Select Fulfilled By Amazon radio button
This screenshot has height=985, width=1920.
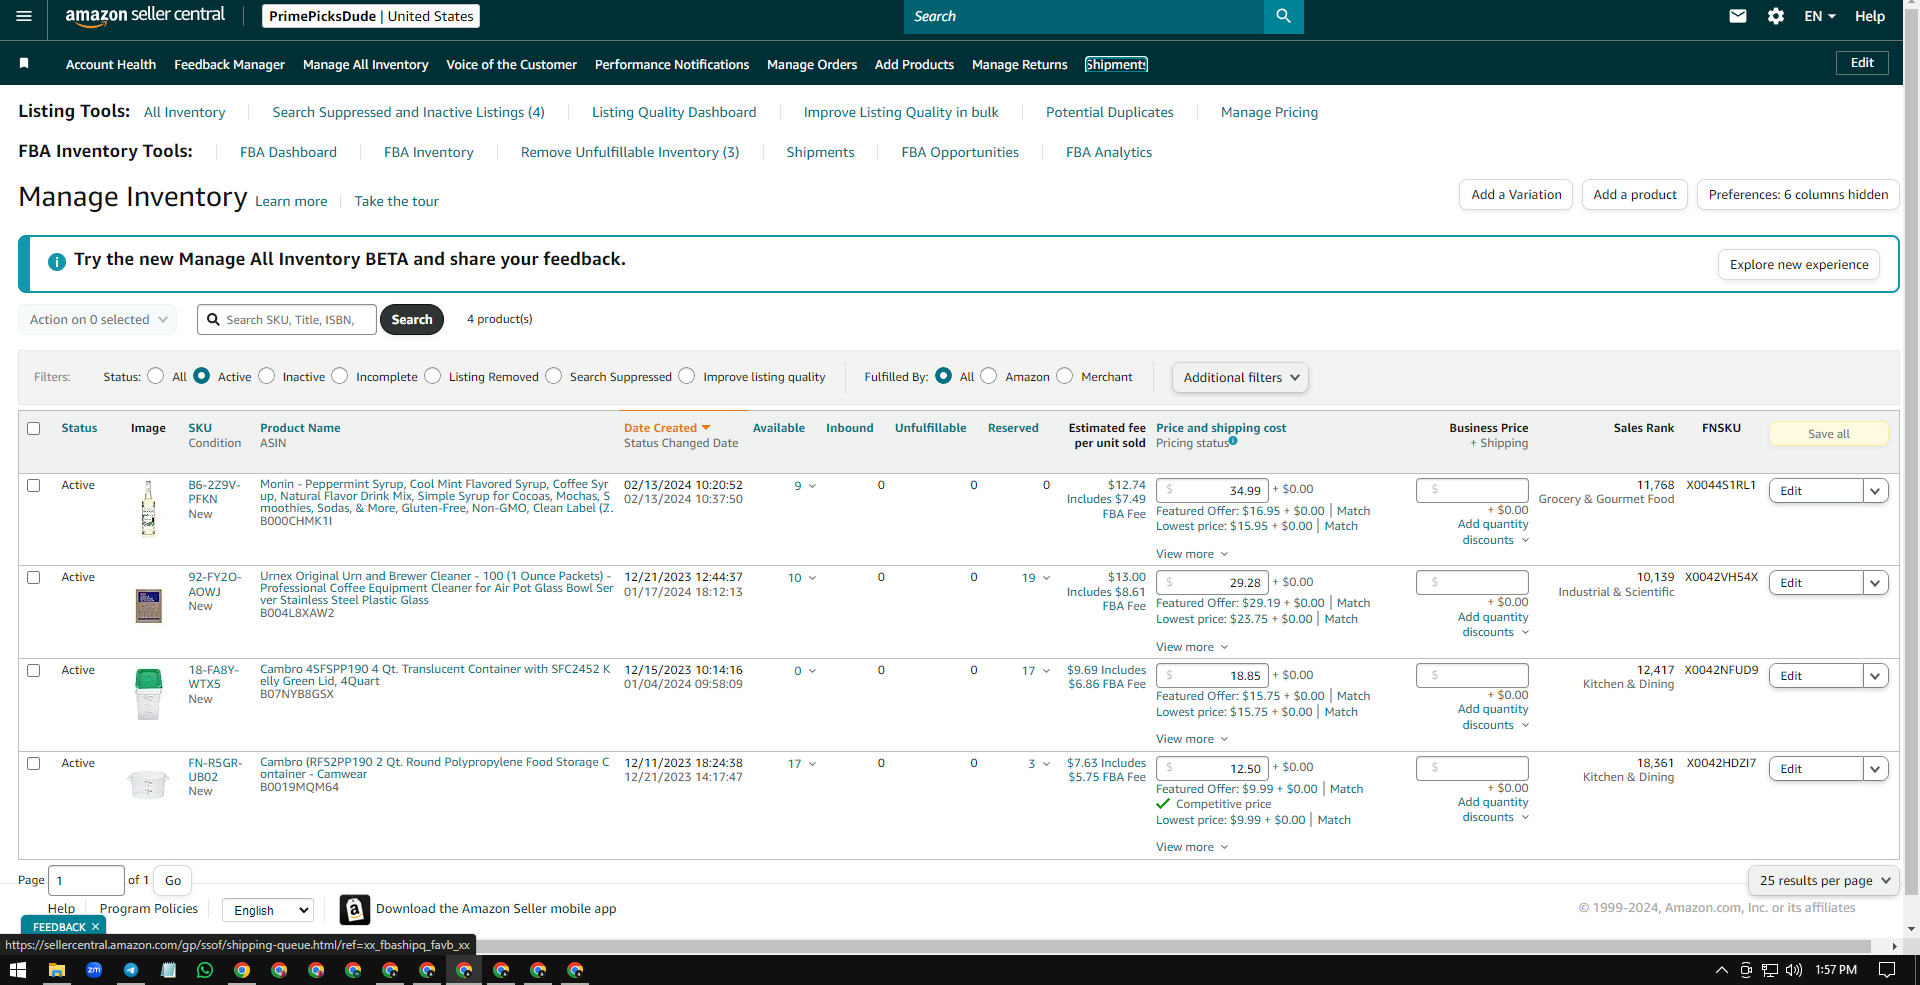click(x=989, y=376)
